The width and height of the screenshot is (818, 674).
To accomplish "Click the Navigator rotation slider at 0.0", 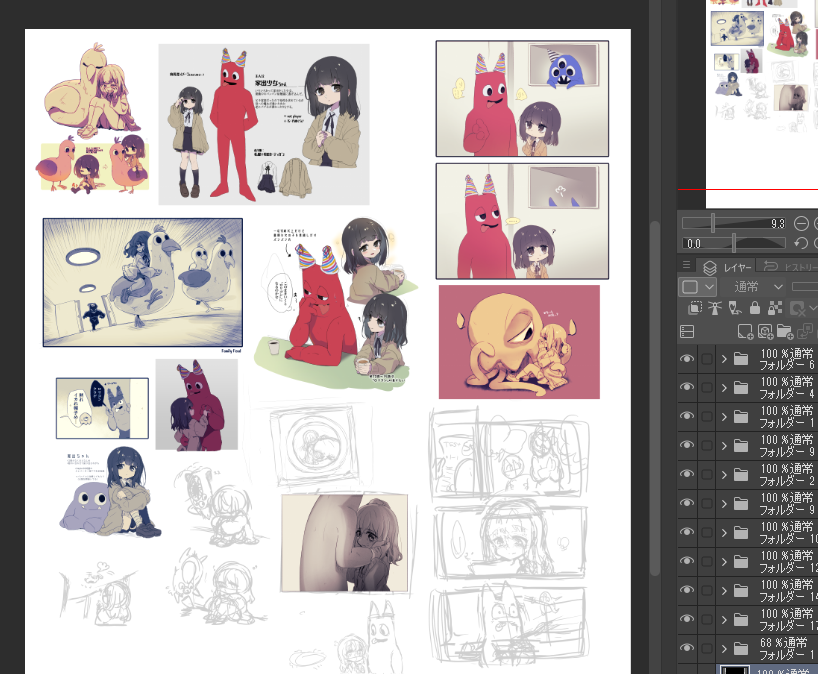I will (734, 243).
